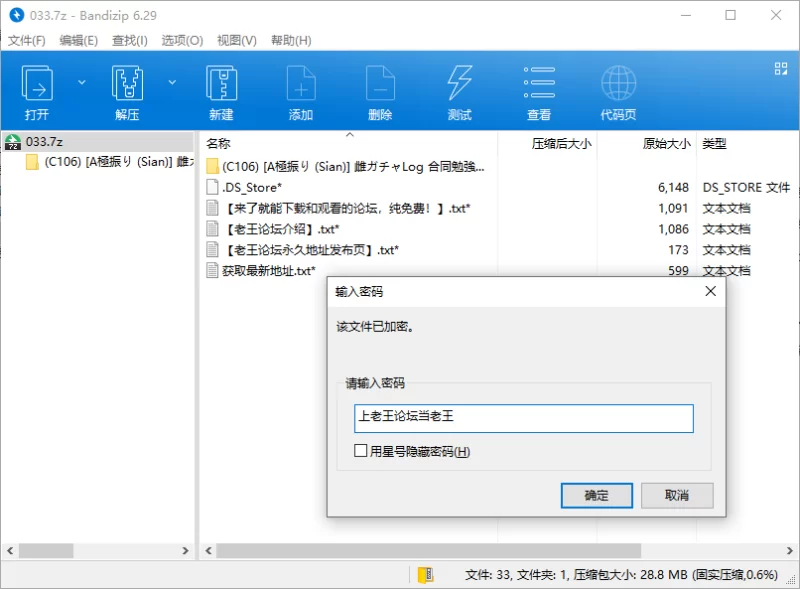The image size is (800, 589).
Task: Click the text file icon of 【来了就能下载和观看的论坛，纯免费！】.txt
Action: pyautogui.click(x=212, y=208)
